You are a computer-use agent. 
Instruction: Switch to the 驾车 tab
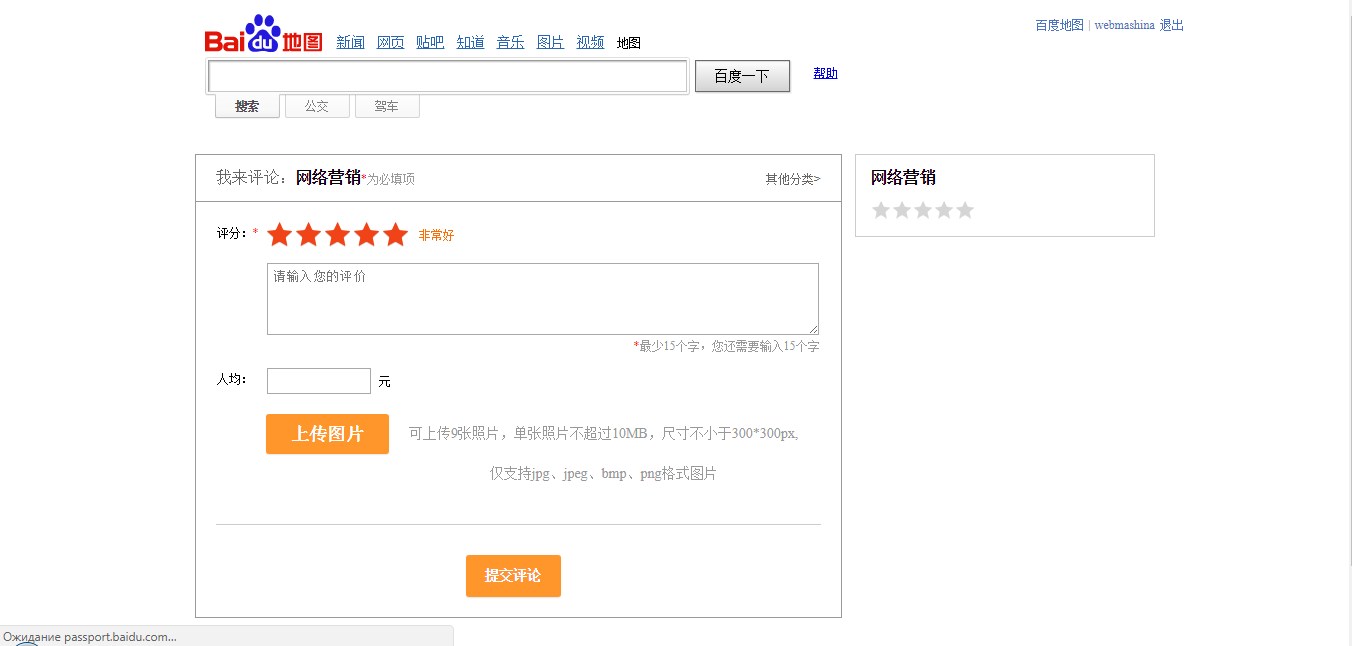click(387, 106)
